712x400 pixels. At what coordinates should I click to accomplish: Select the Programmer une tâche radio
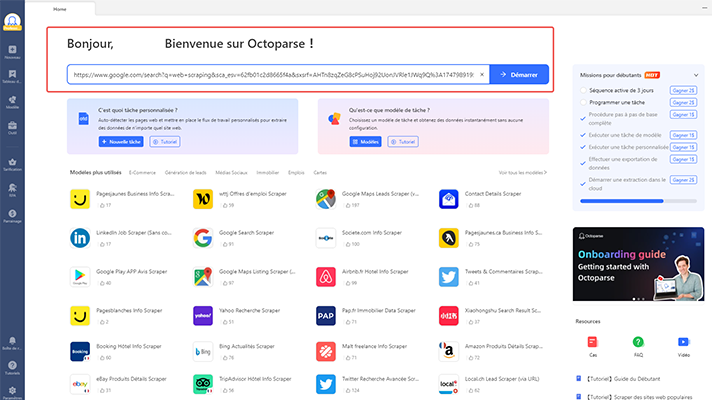[583, 103]
